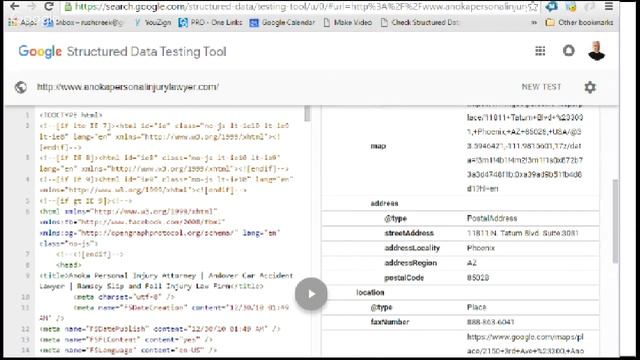Reload the page with the refresh icon

click(49, 6)
